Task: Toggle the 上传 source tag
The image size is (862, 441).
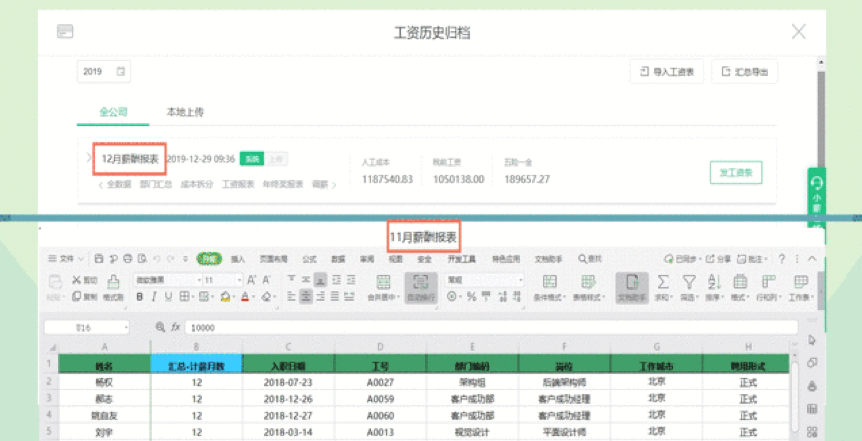Action: 277,159
